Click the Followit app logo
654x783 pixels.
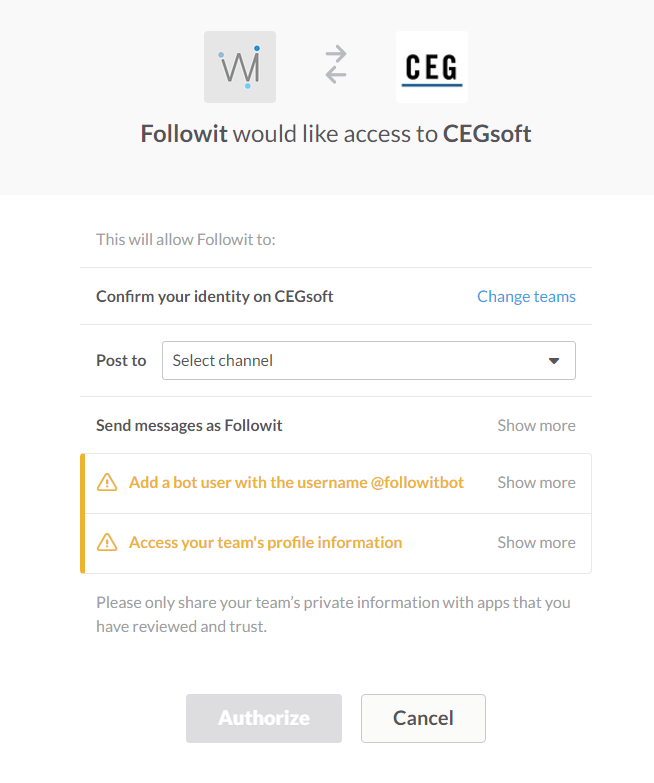pyautogui.click(x=240, y=67)
